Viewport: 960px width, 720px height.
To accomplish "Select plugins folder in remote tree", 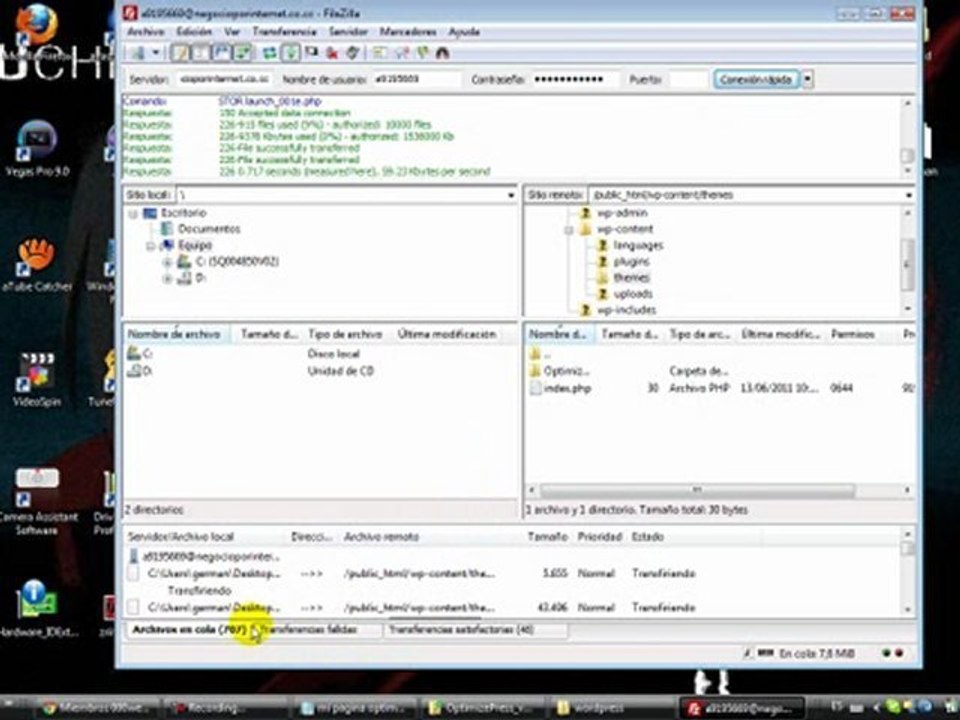I will pyautogui.click(x=631, y=261).
